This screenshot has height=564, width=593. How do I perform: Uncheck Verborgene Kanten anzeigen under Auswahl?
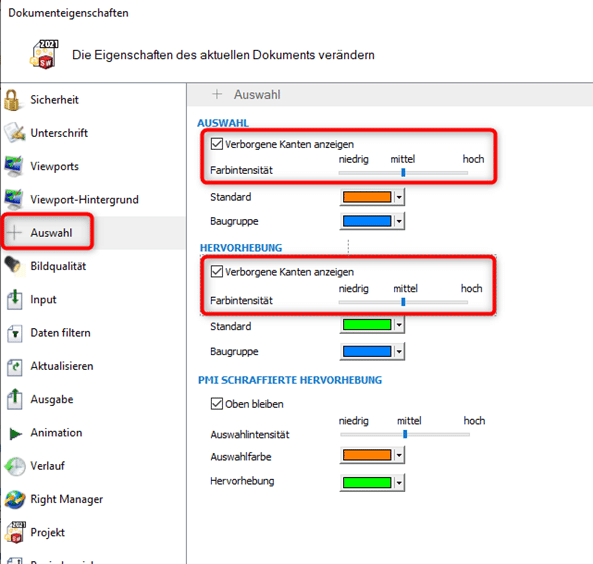pyautogui.click(x=217, y=144)
